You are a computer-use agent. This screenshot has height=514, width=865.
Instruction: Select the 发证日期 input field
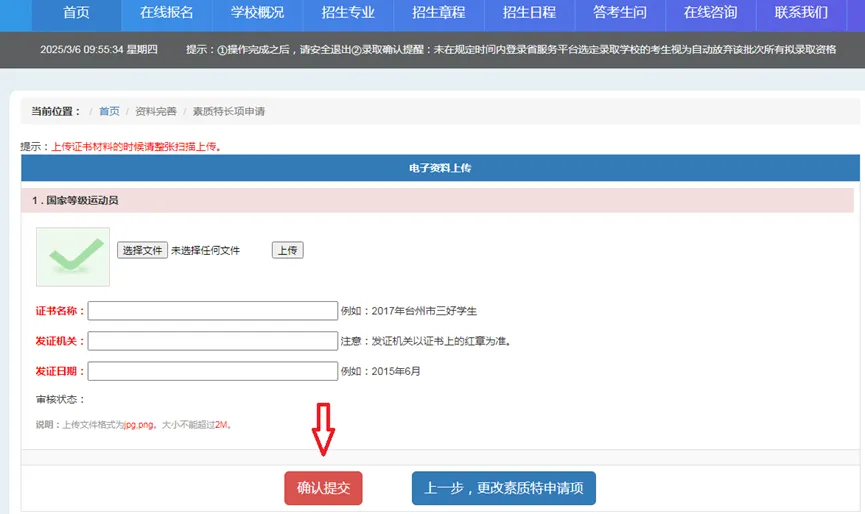tap(213, 371)
